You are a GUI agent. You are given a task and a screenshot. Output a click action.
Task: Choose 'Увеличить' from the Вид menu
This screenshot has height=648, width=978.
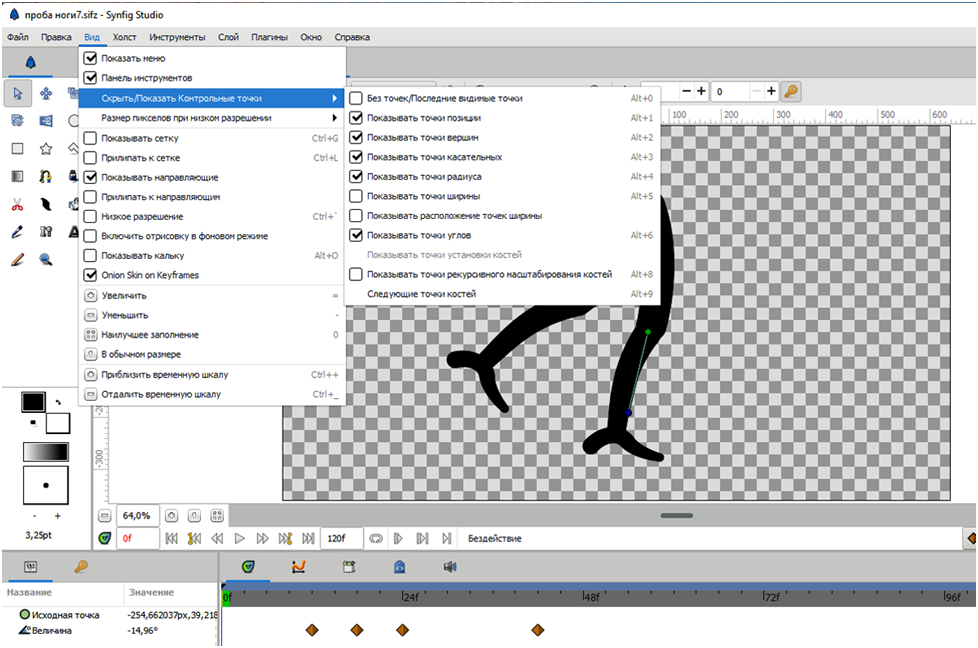[x=212, y=296]
